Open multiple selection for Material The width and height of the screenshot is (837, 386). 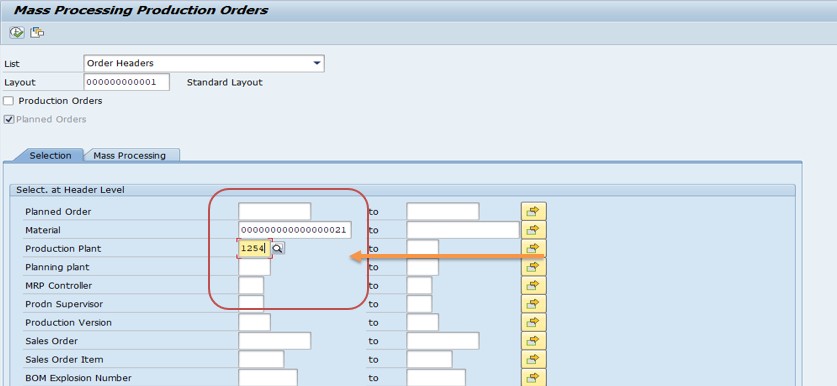533,230
